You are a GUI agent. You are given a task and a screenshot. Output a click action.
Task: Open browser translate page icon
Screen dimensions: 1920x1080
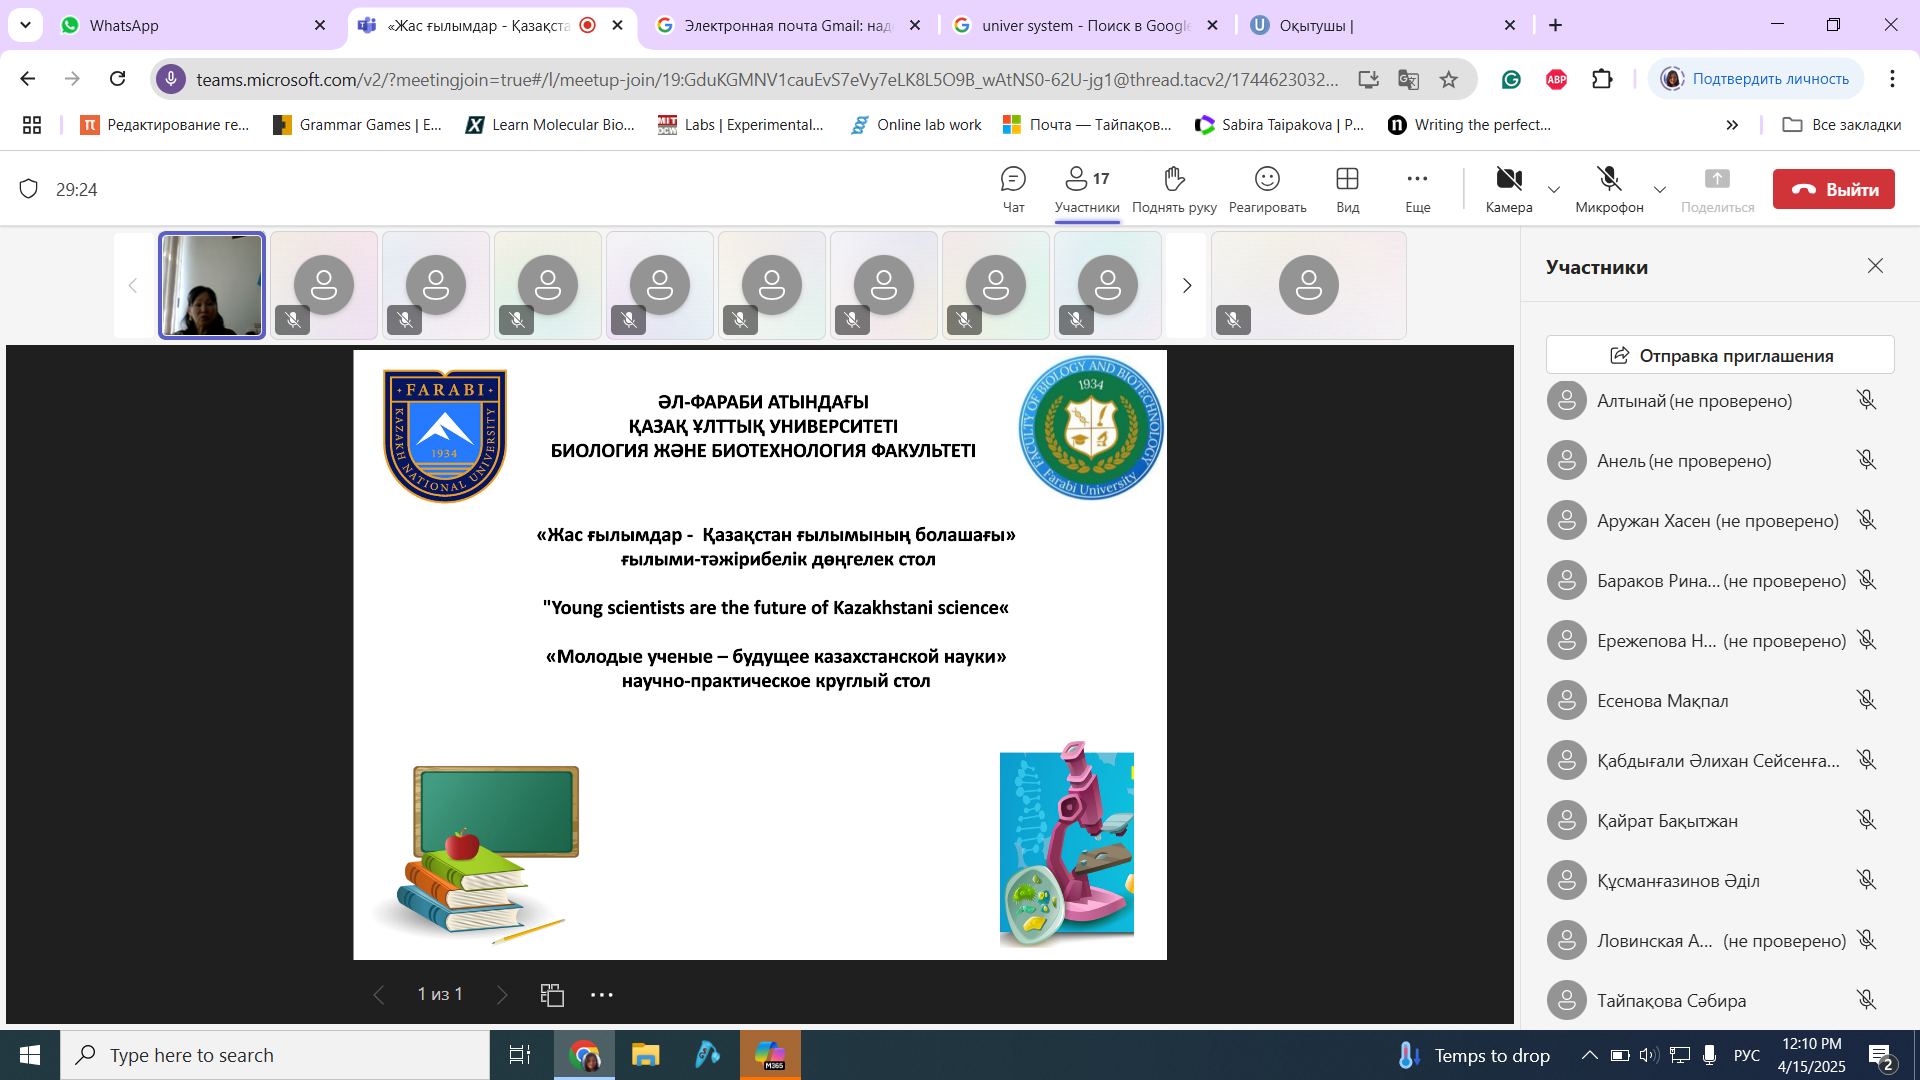1408,79
